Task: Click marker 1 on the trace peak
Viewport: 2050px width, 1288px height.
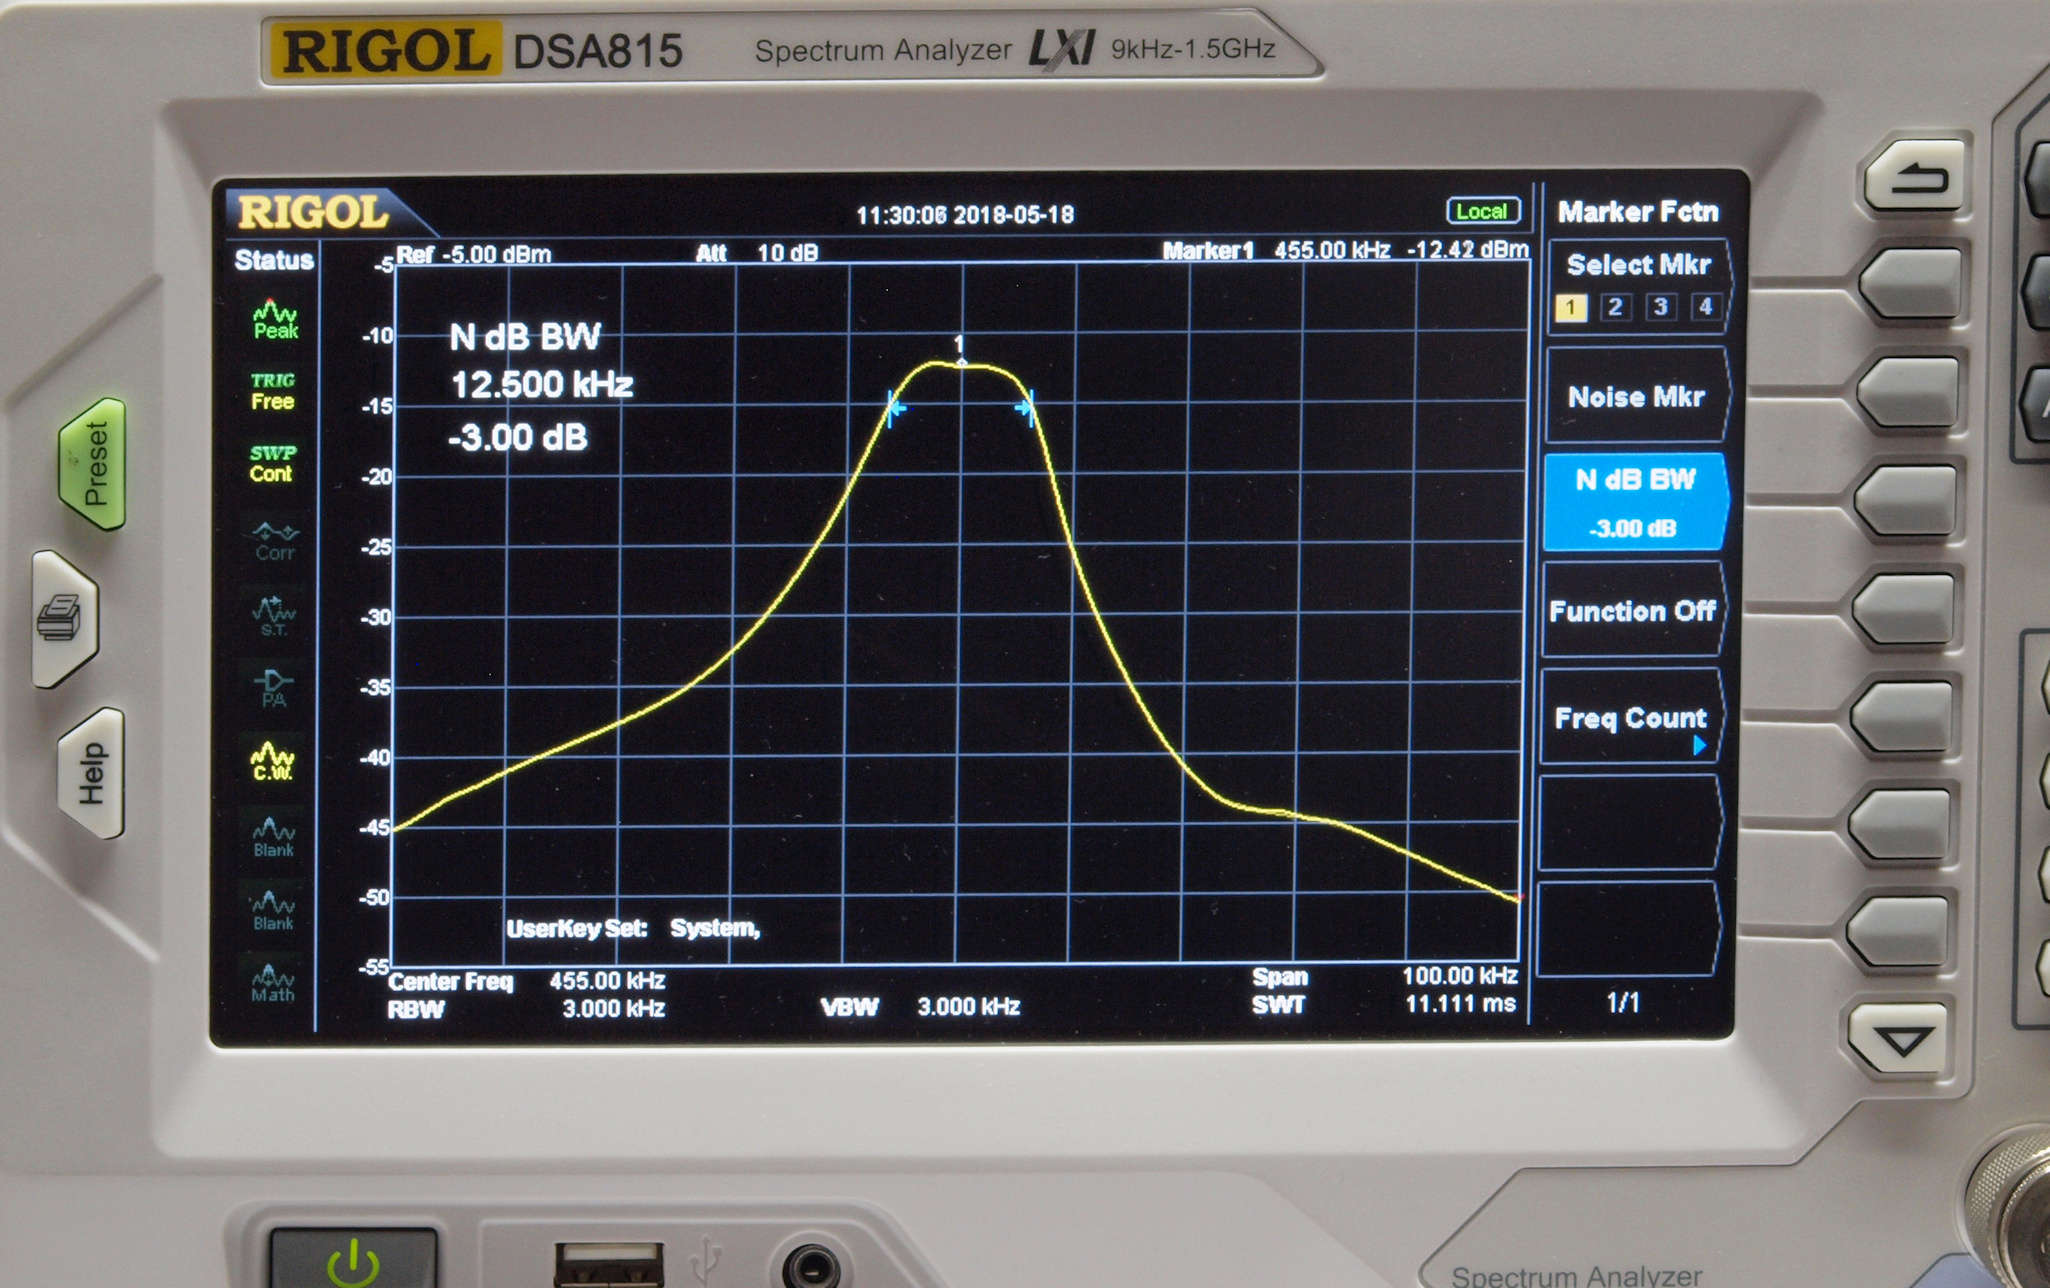Action: point(960,360)
